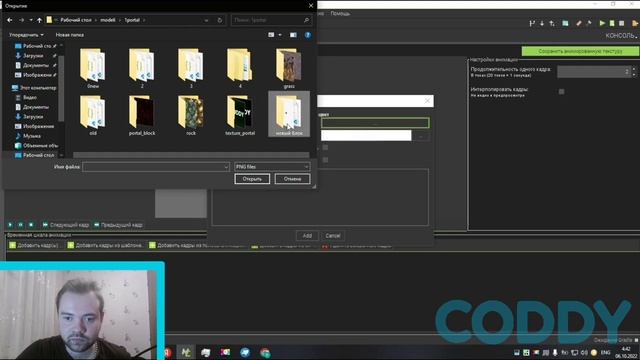Click 'Следующий кадр' next frame button

click(x=66, y=225)
